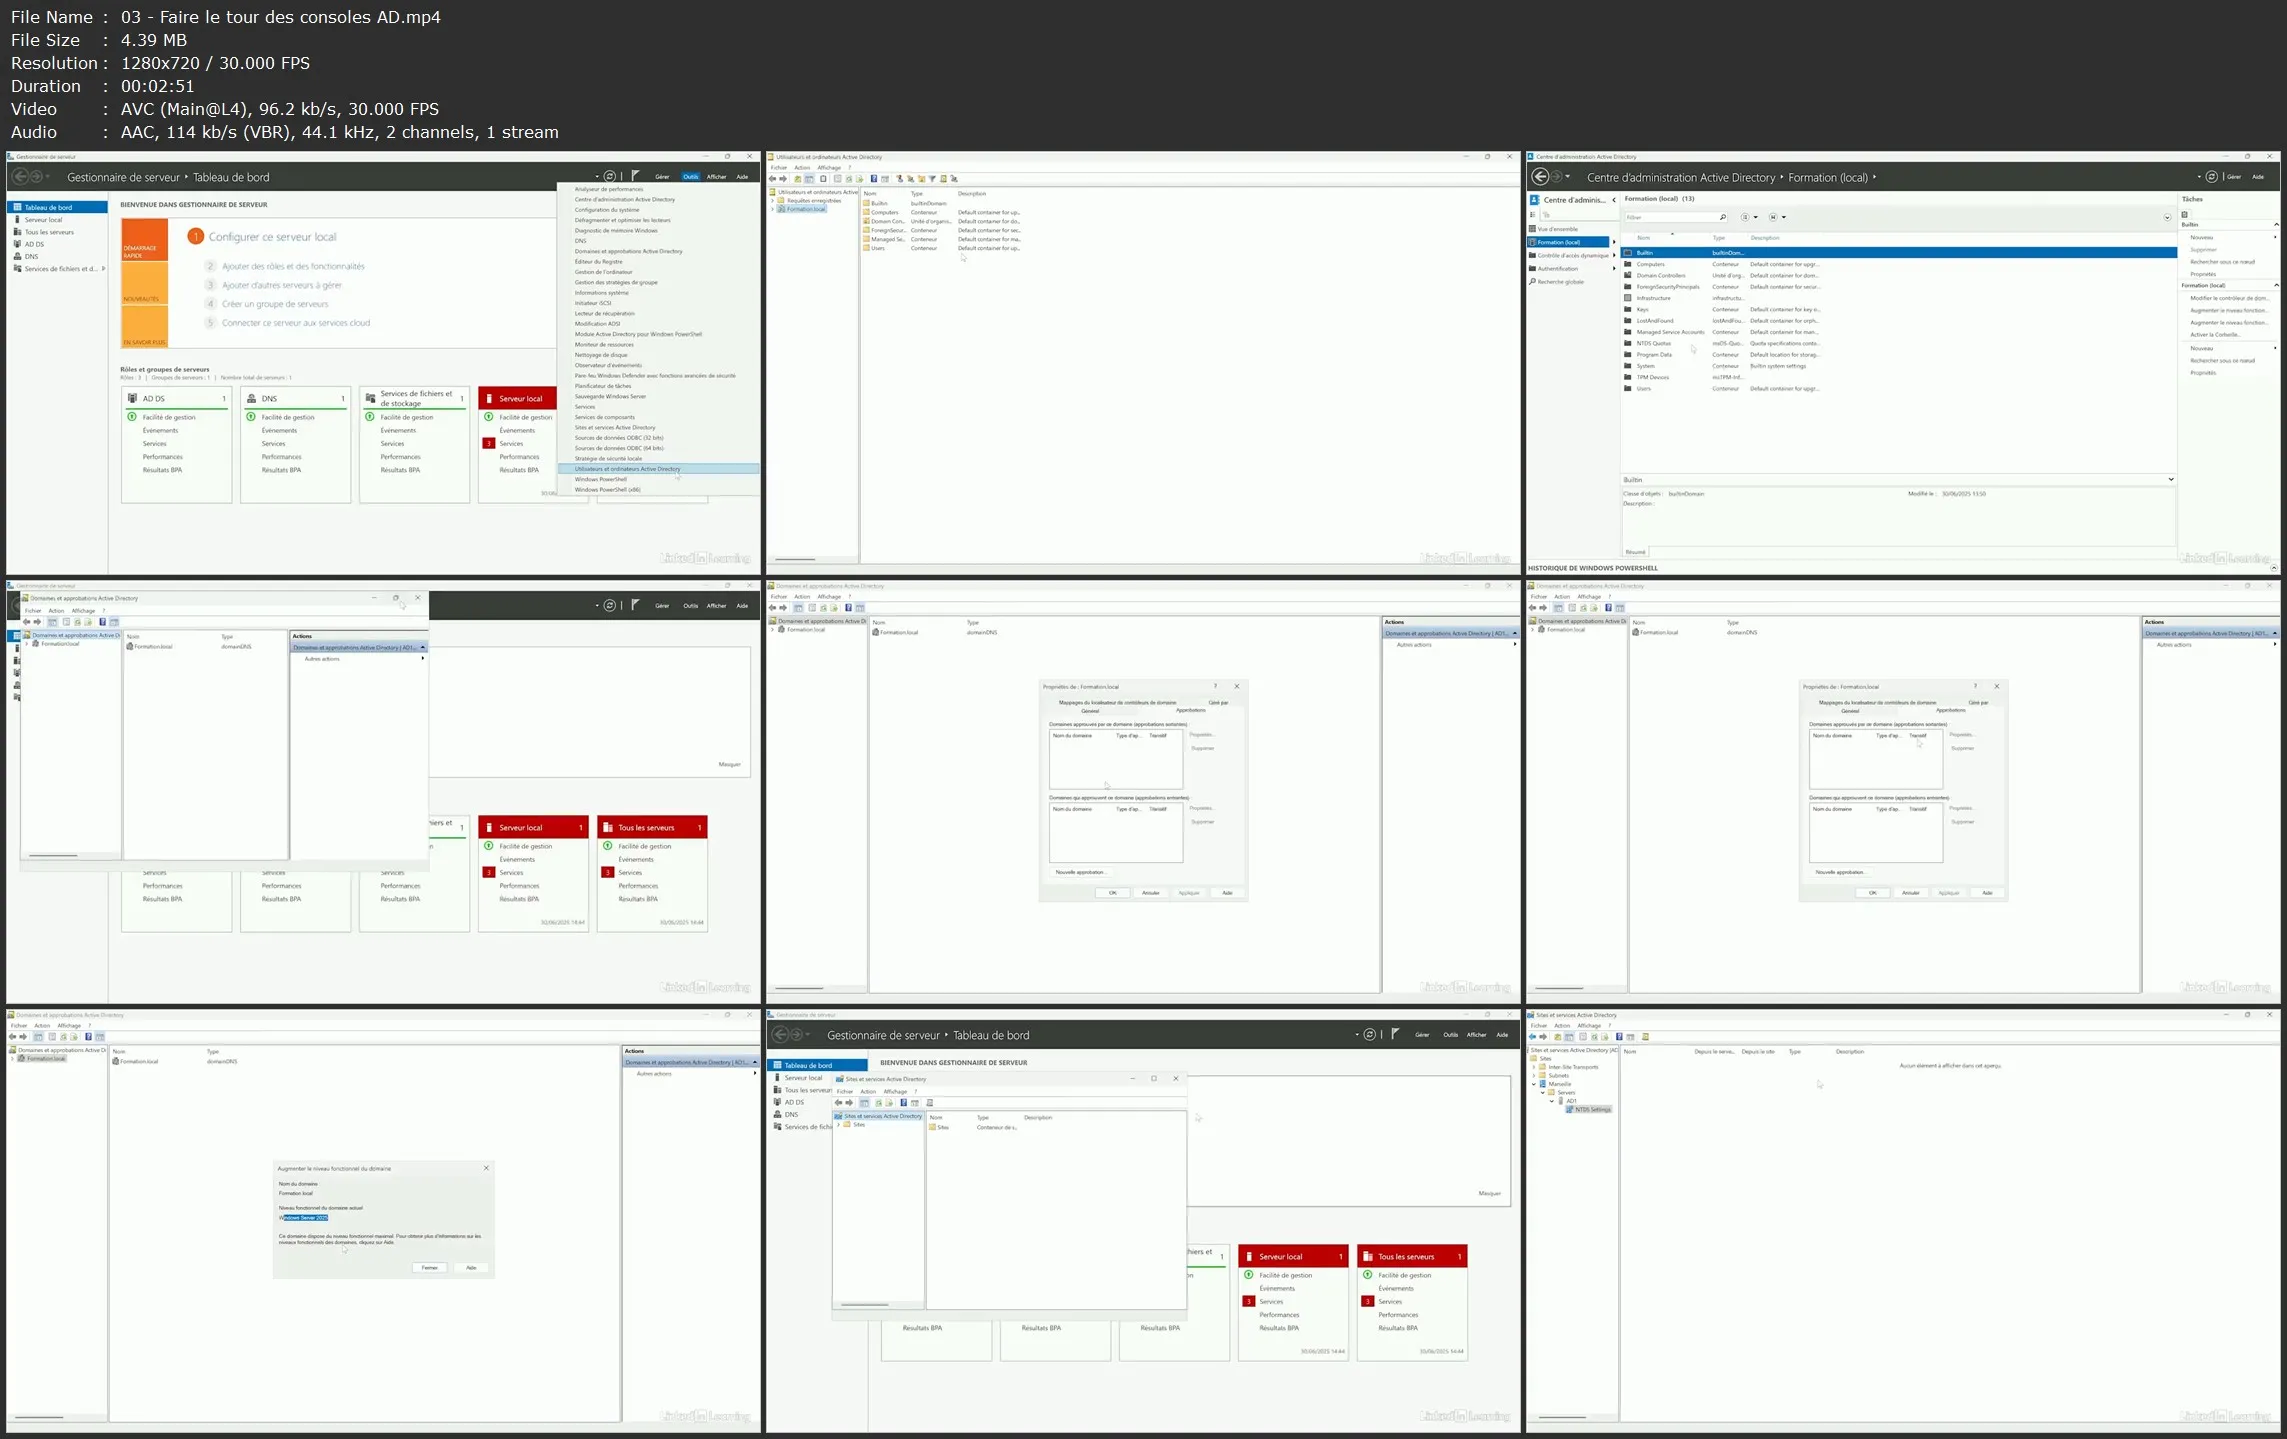Open the highlighted Outils menu in Server Manager
The width and height of the screenshot is (2287, 1439).
coord(690,177)
